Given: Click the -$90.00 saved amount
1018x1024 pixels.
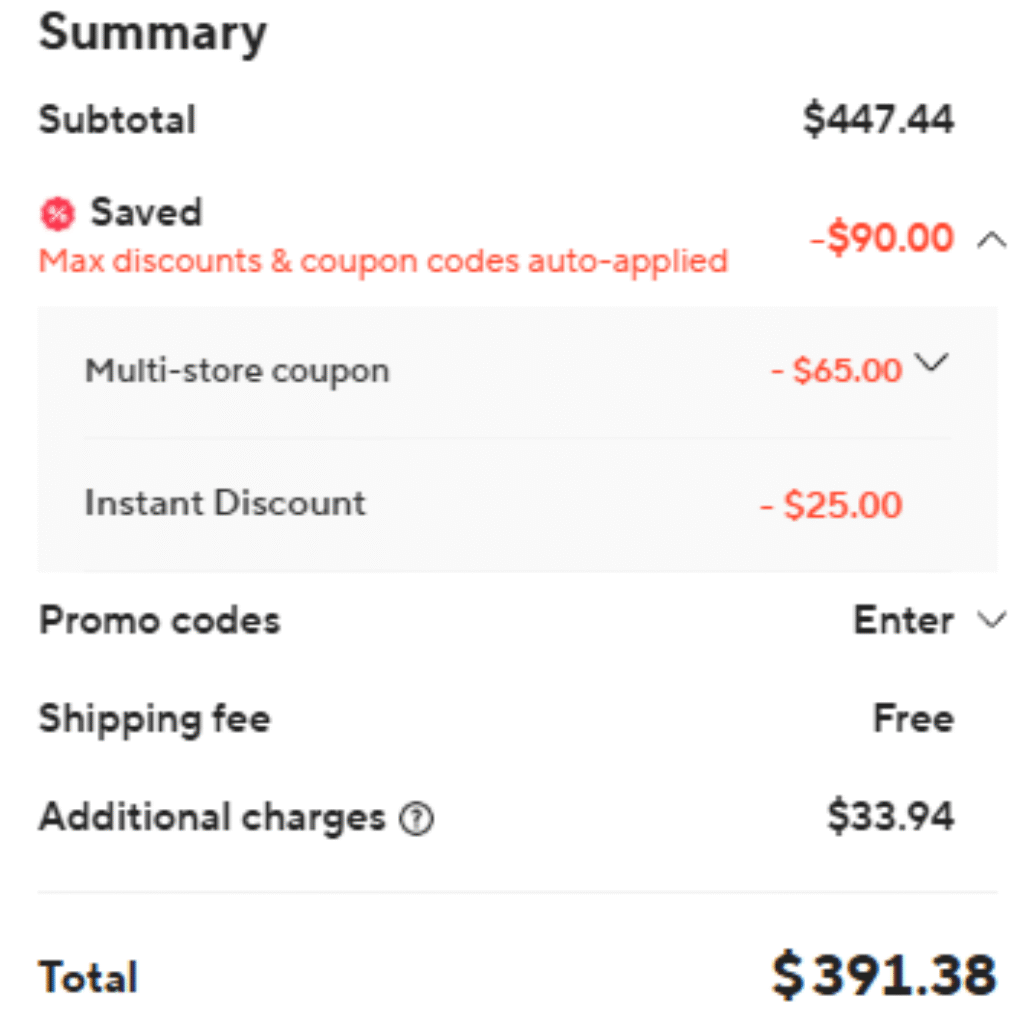Looking at the screenshot, I should [881, 239].
